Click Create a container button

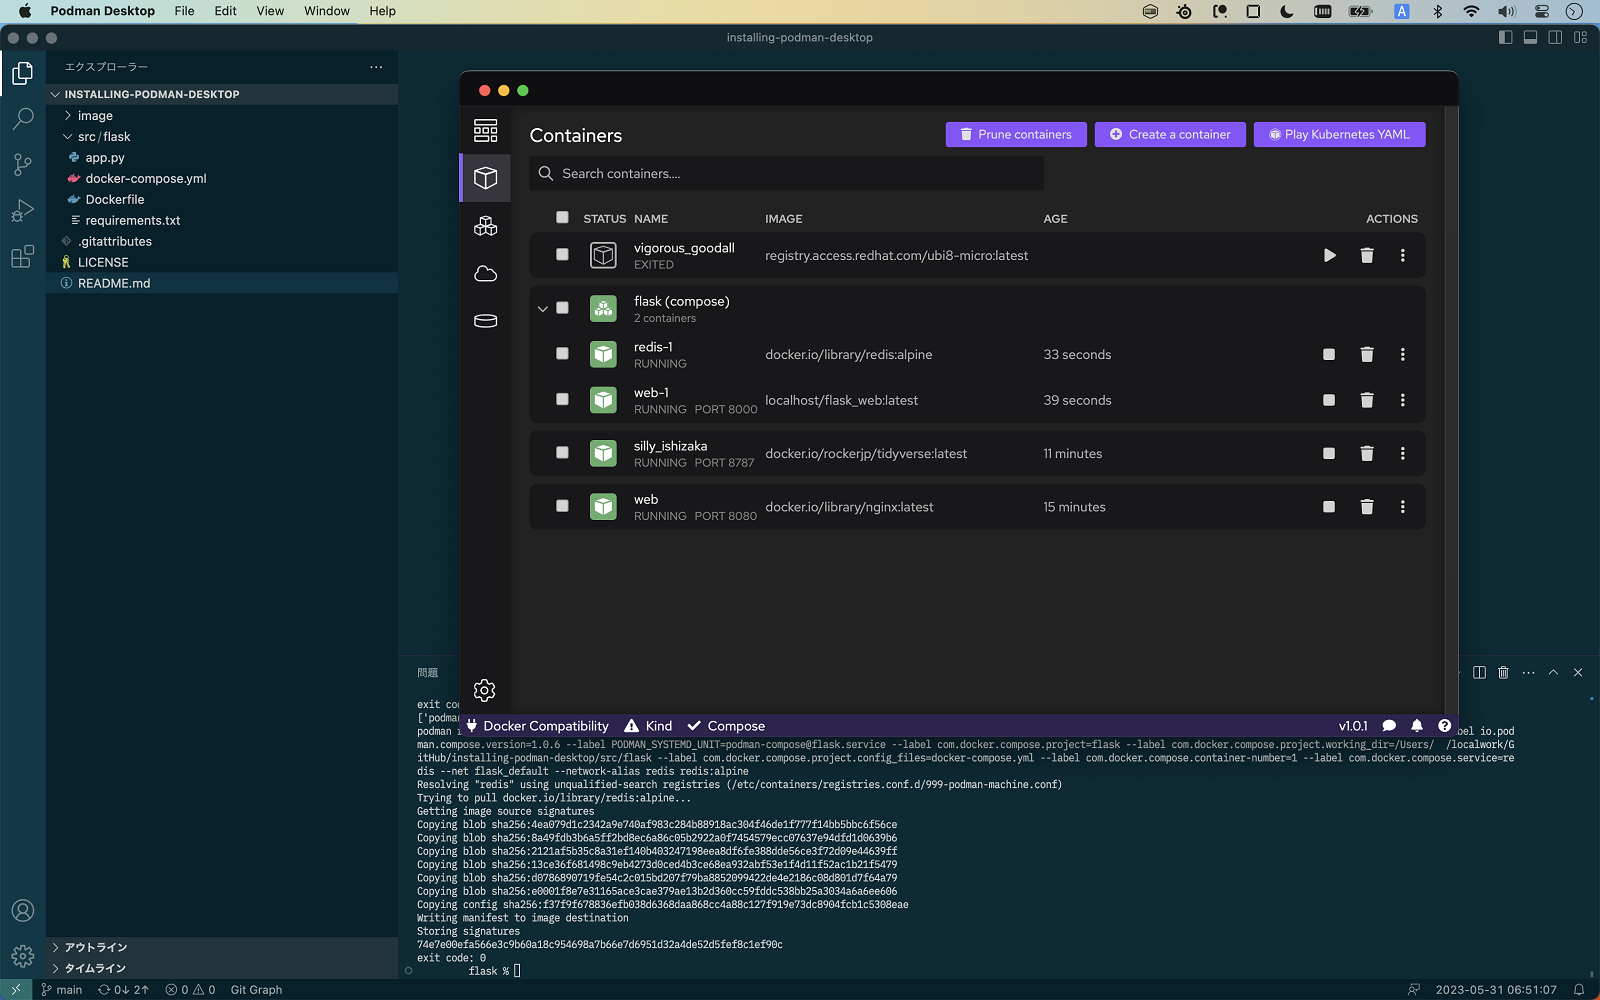coord(1170,134)
